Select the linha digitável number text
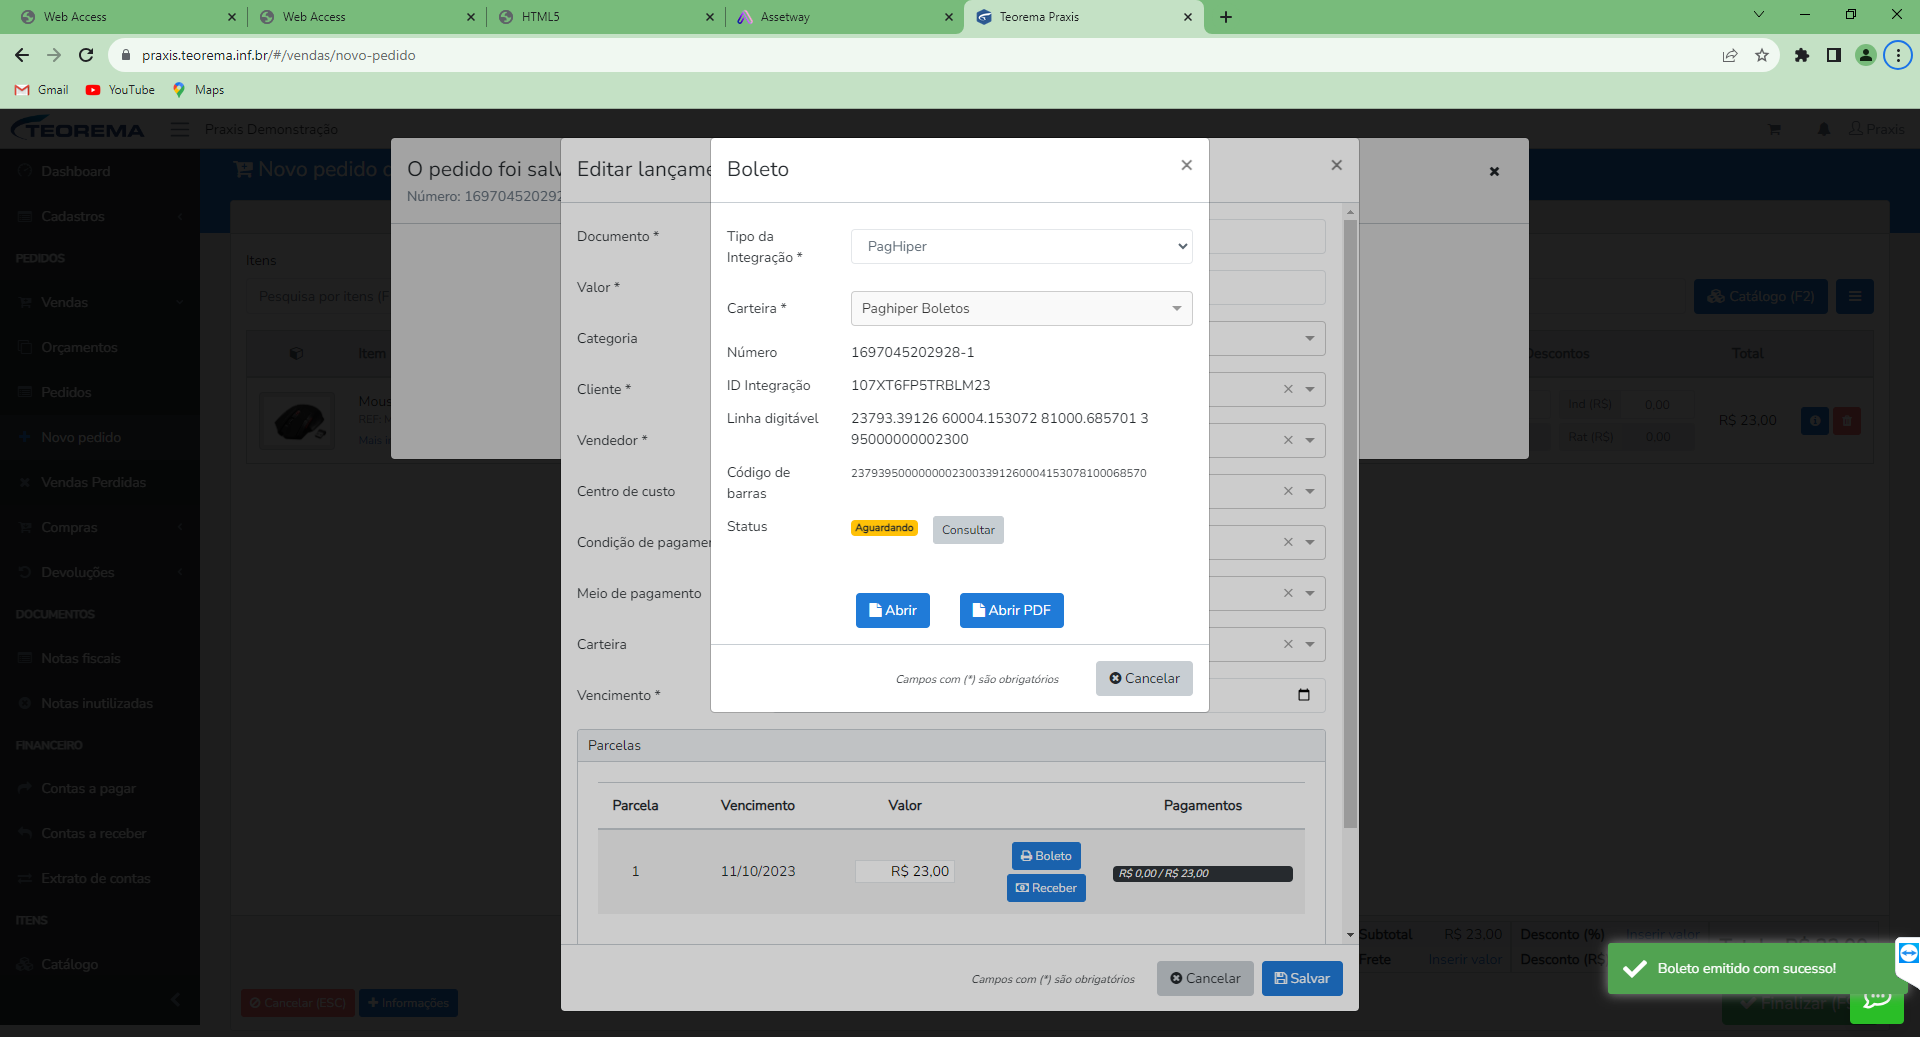Image resolution: width=1920 pixels, height=1037 pixels. 999,429
